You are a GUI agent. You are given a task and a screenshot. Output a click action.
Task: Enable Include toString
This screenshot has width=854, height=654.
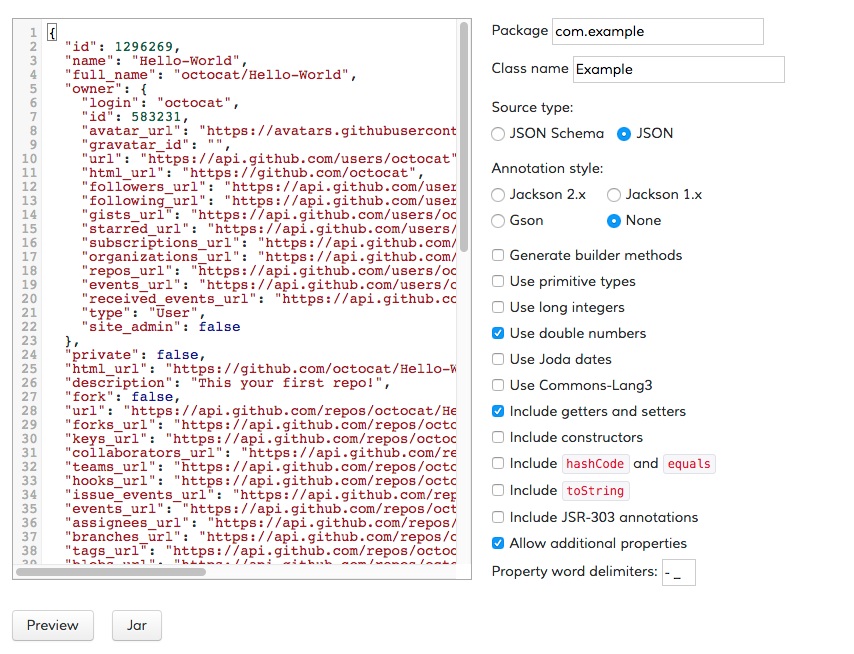tap(496, 491)
